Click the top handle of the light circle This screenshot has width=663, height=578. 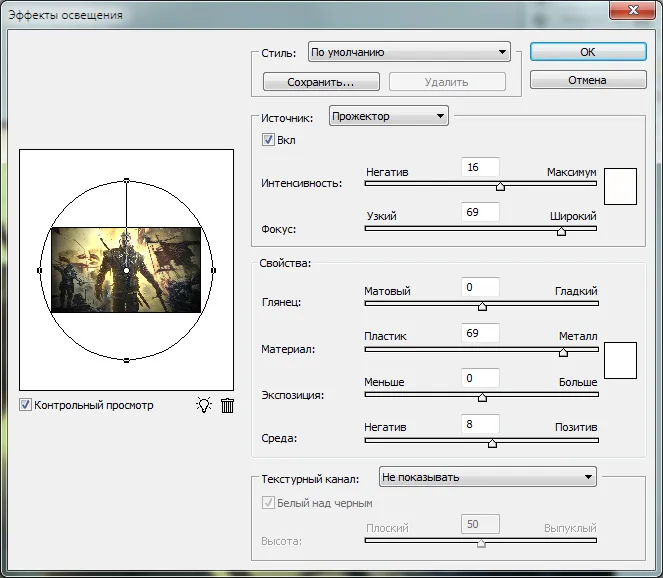126,181
